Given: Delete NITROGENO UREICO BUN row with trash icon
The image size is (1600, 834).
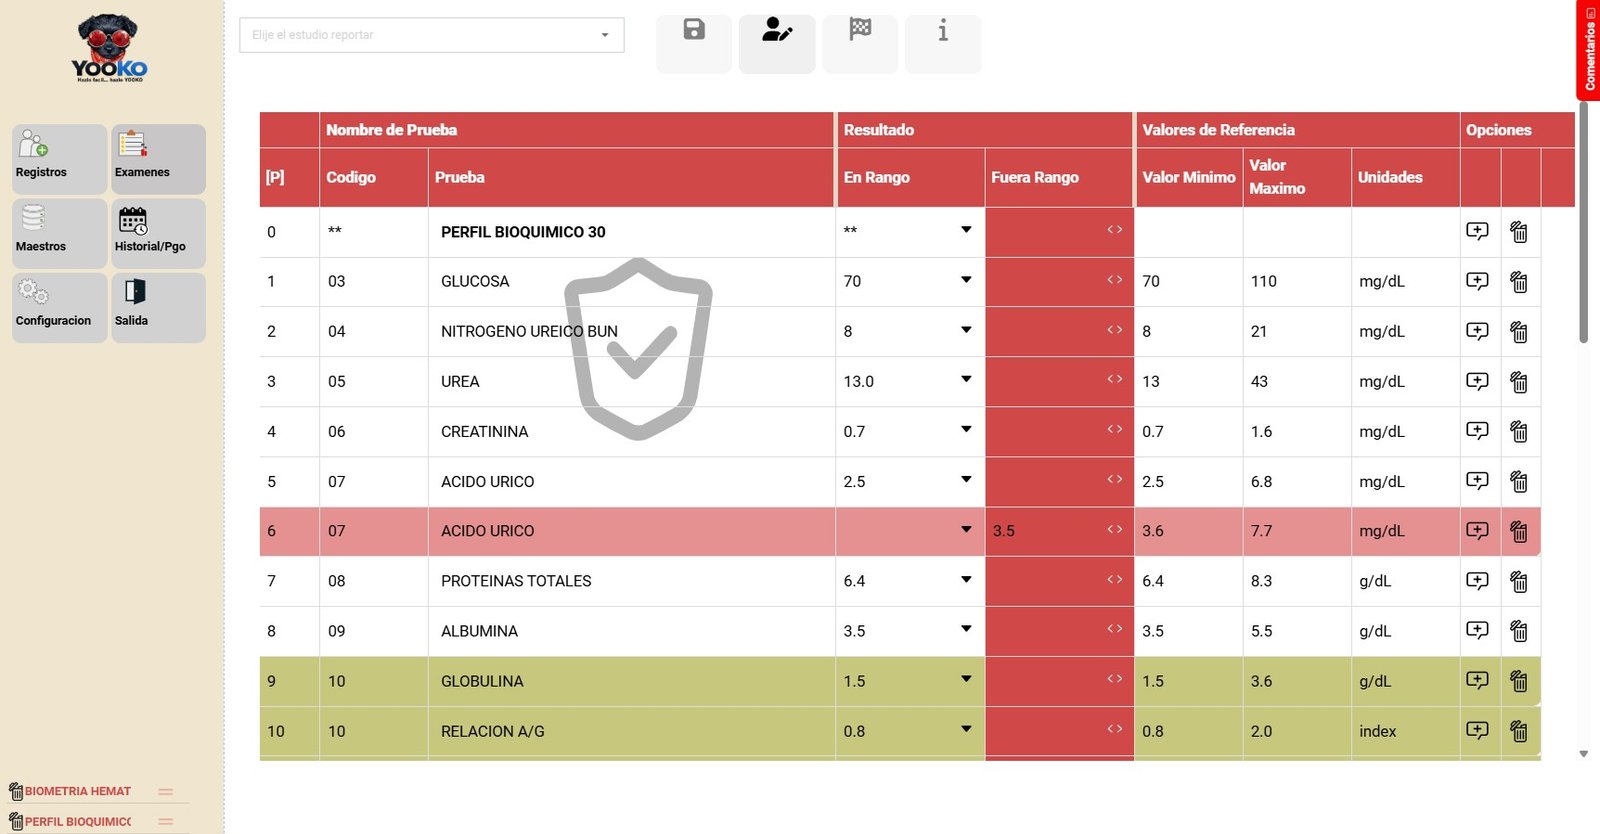Looking at the screenshot, I should [1519, 332].
